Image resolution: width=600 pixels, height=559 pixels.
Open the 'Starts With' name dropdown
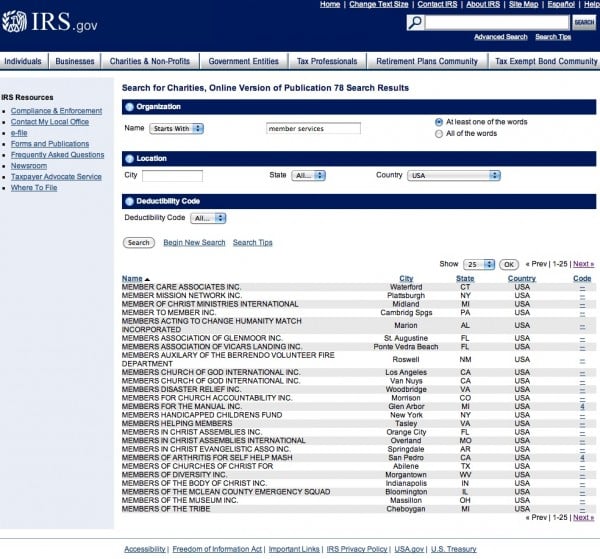177,128
